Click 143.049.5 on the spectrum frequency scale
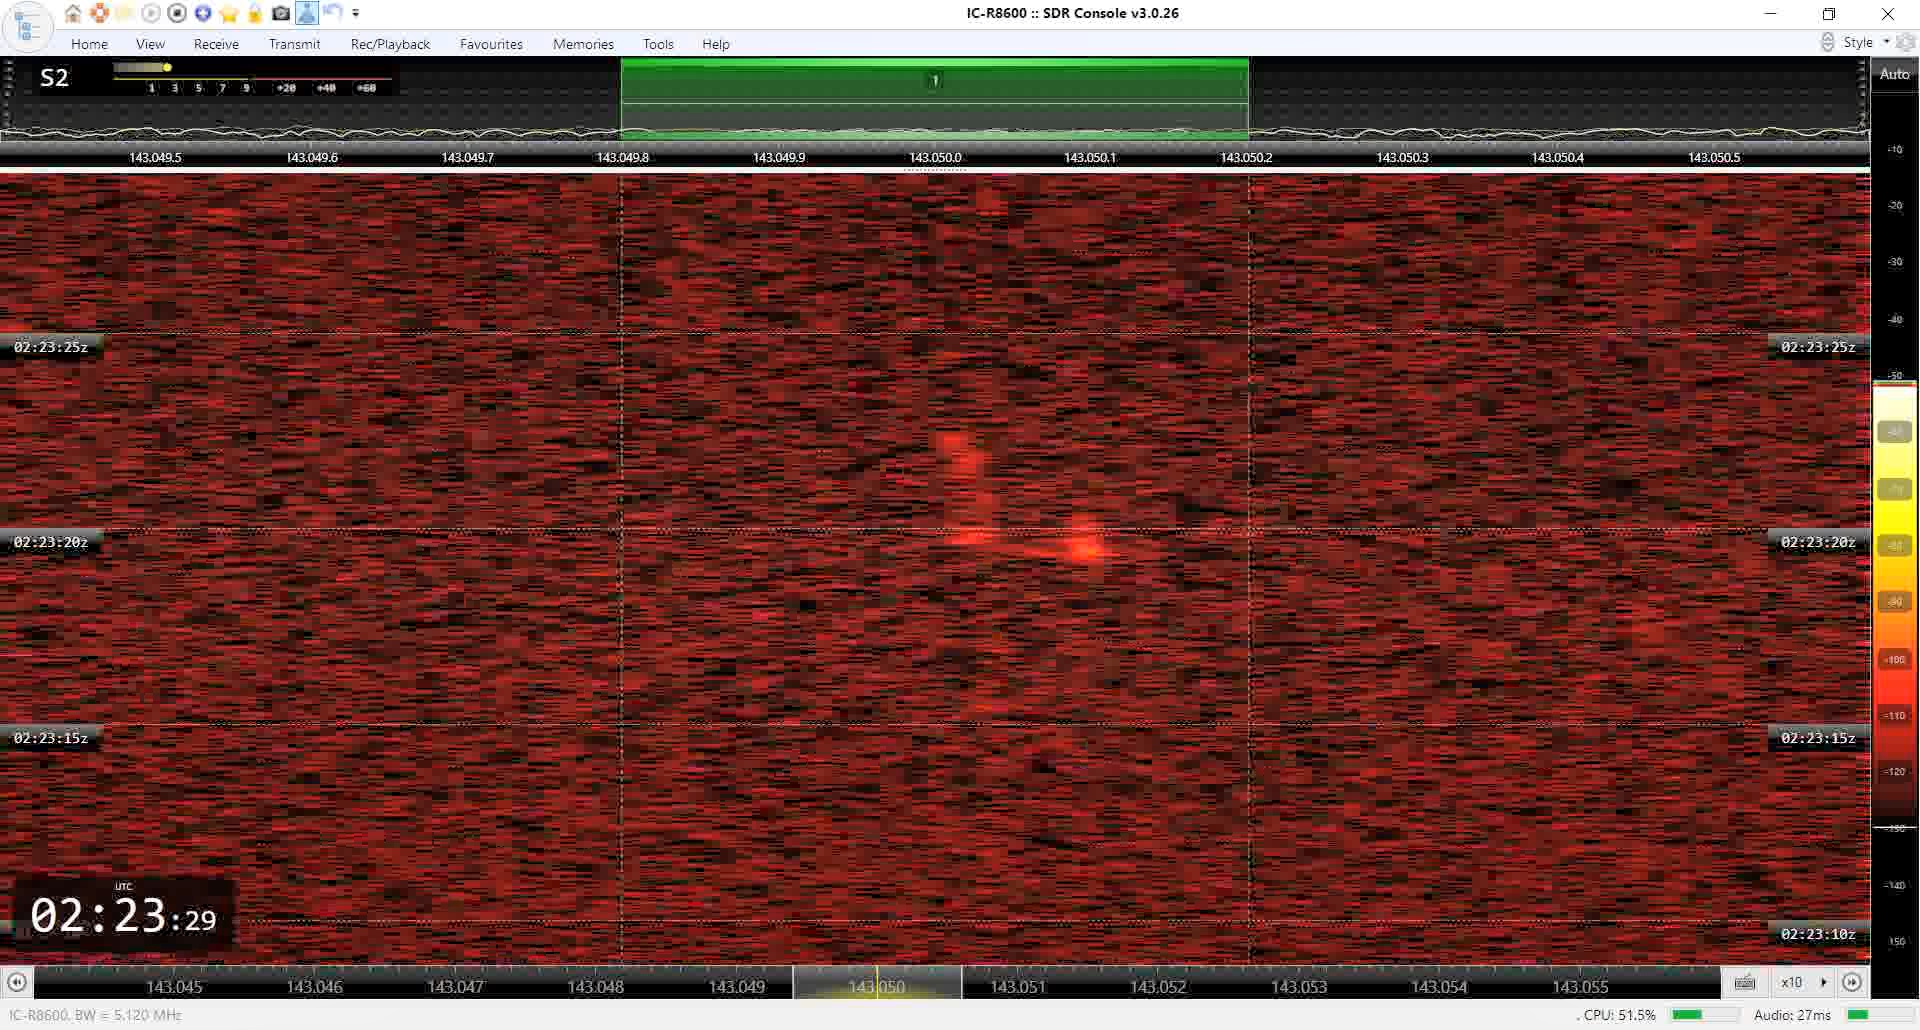The height and width of the screenshot is (1030, 1920). click(x=155, y=158)
